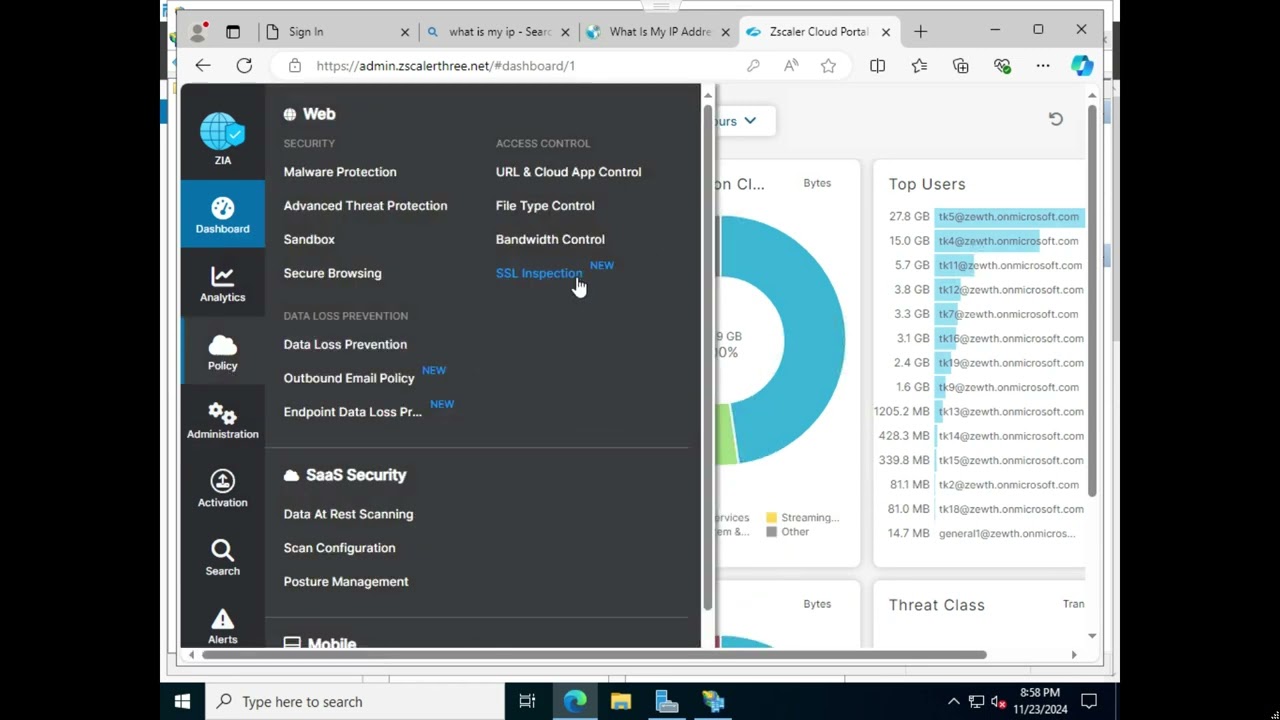Open Windows Start menu
This screenshot has width=1280, height=720.
182,701
